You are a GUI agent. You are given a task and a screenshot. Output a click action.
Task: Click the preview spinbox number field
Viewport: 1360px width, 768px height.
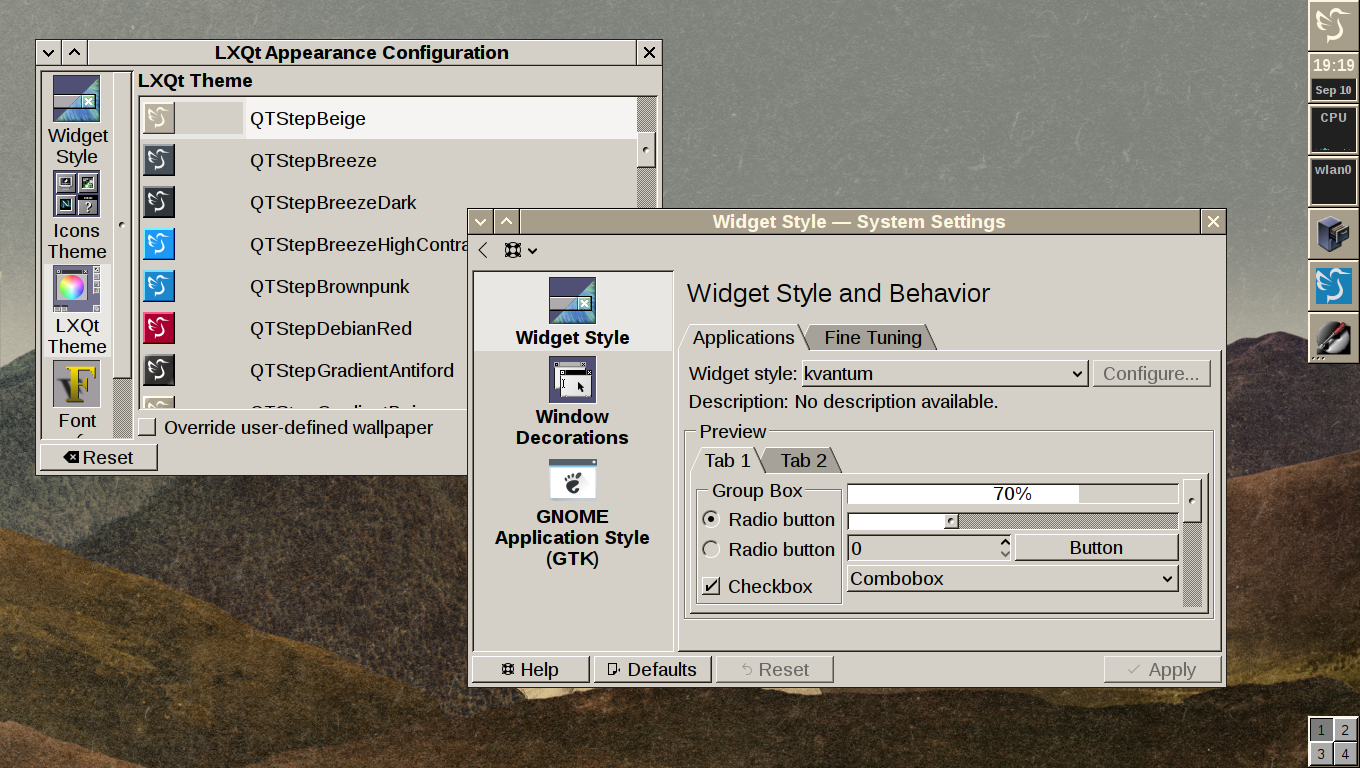pyautogui.click(x=922, y=548)
